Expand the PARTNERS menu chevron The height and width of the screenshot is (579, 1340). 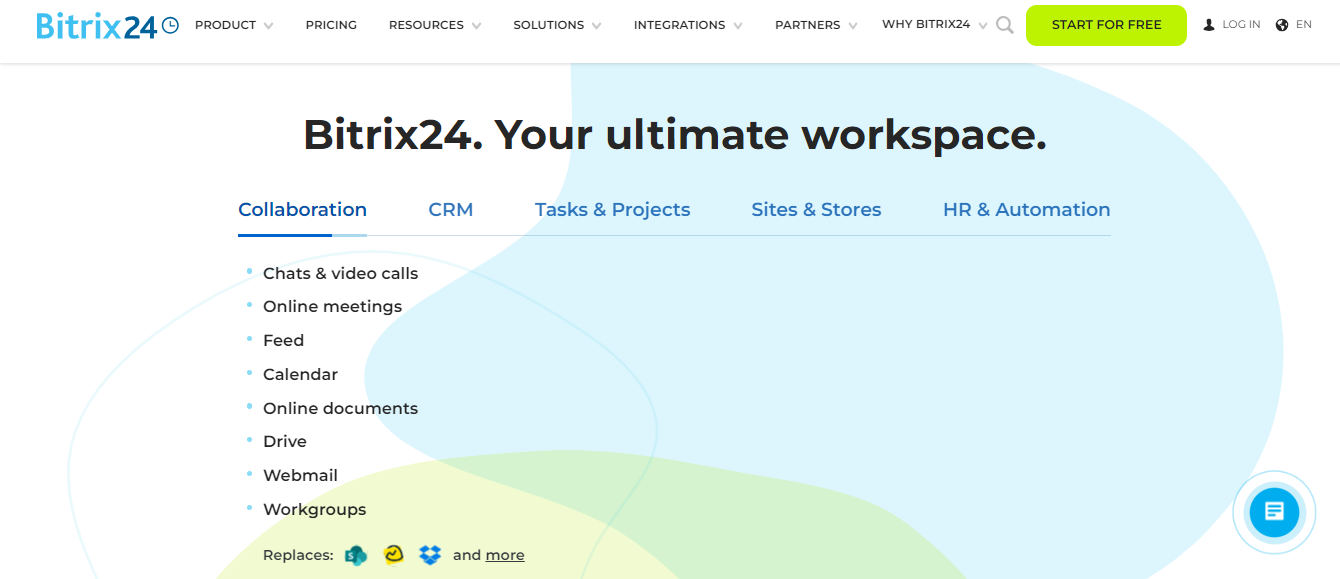852,26
